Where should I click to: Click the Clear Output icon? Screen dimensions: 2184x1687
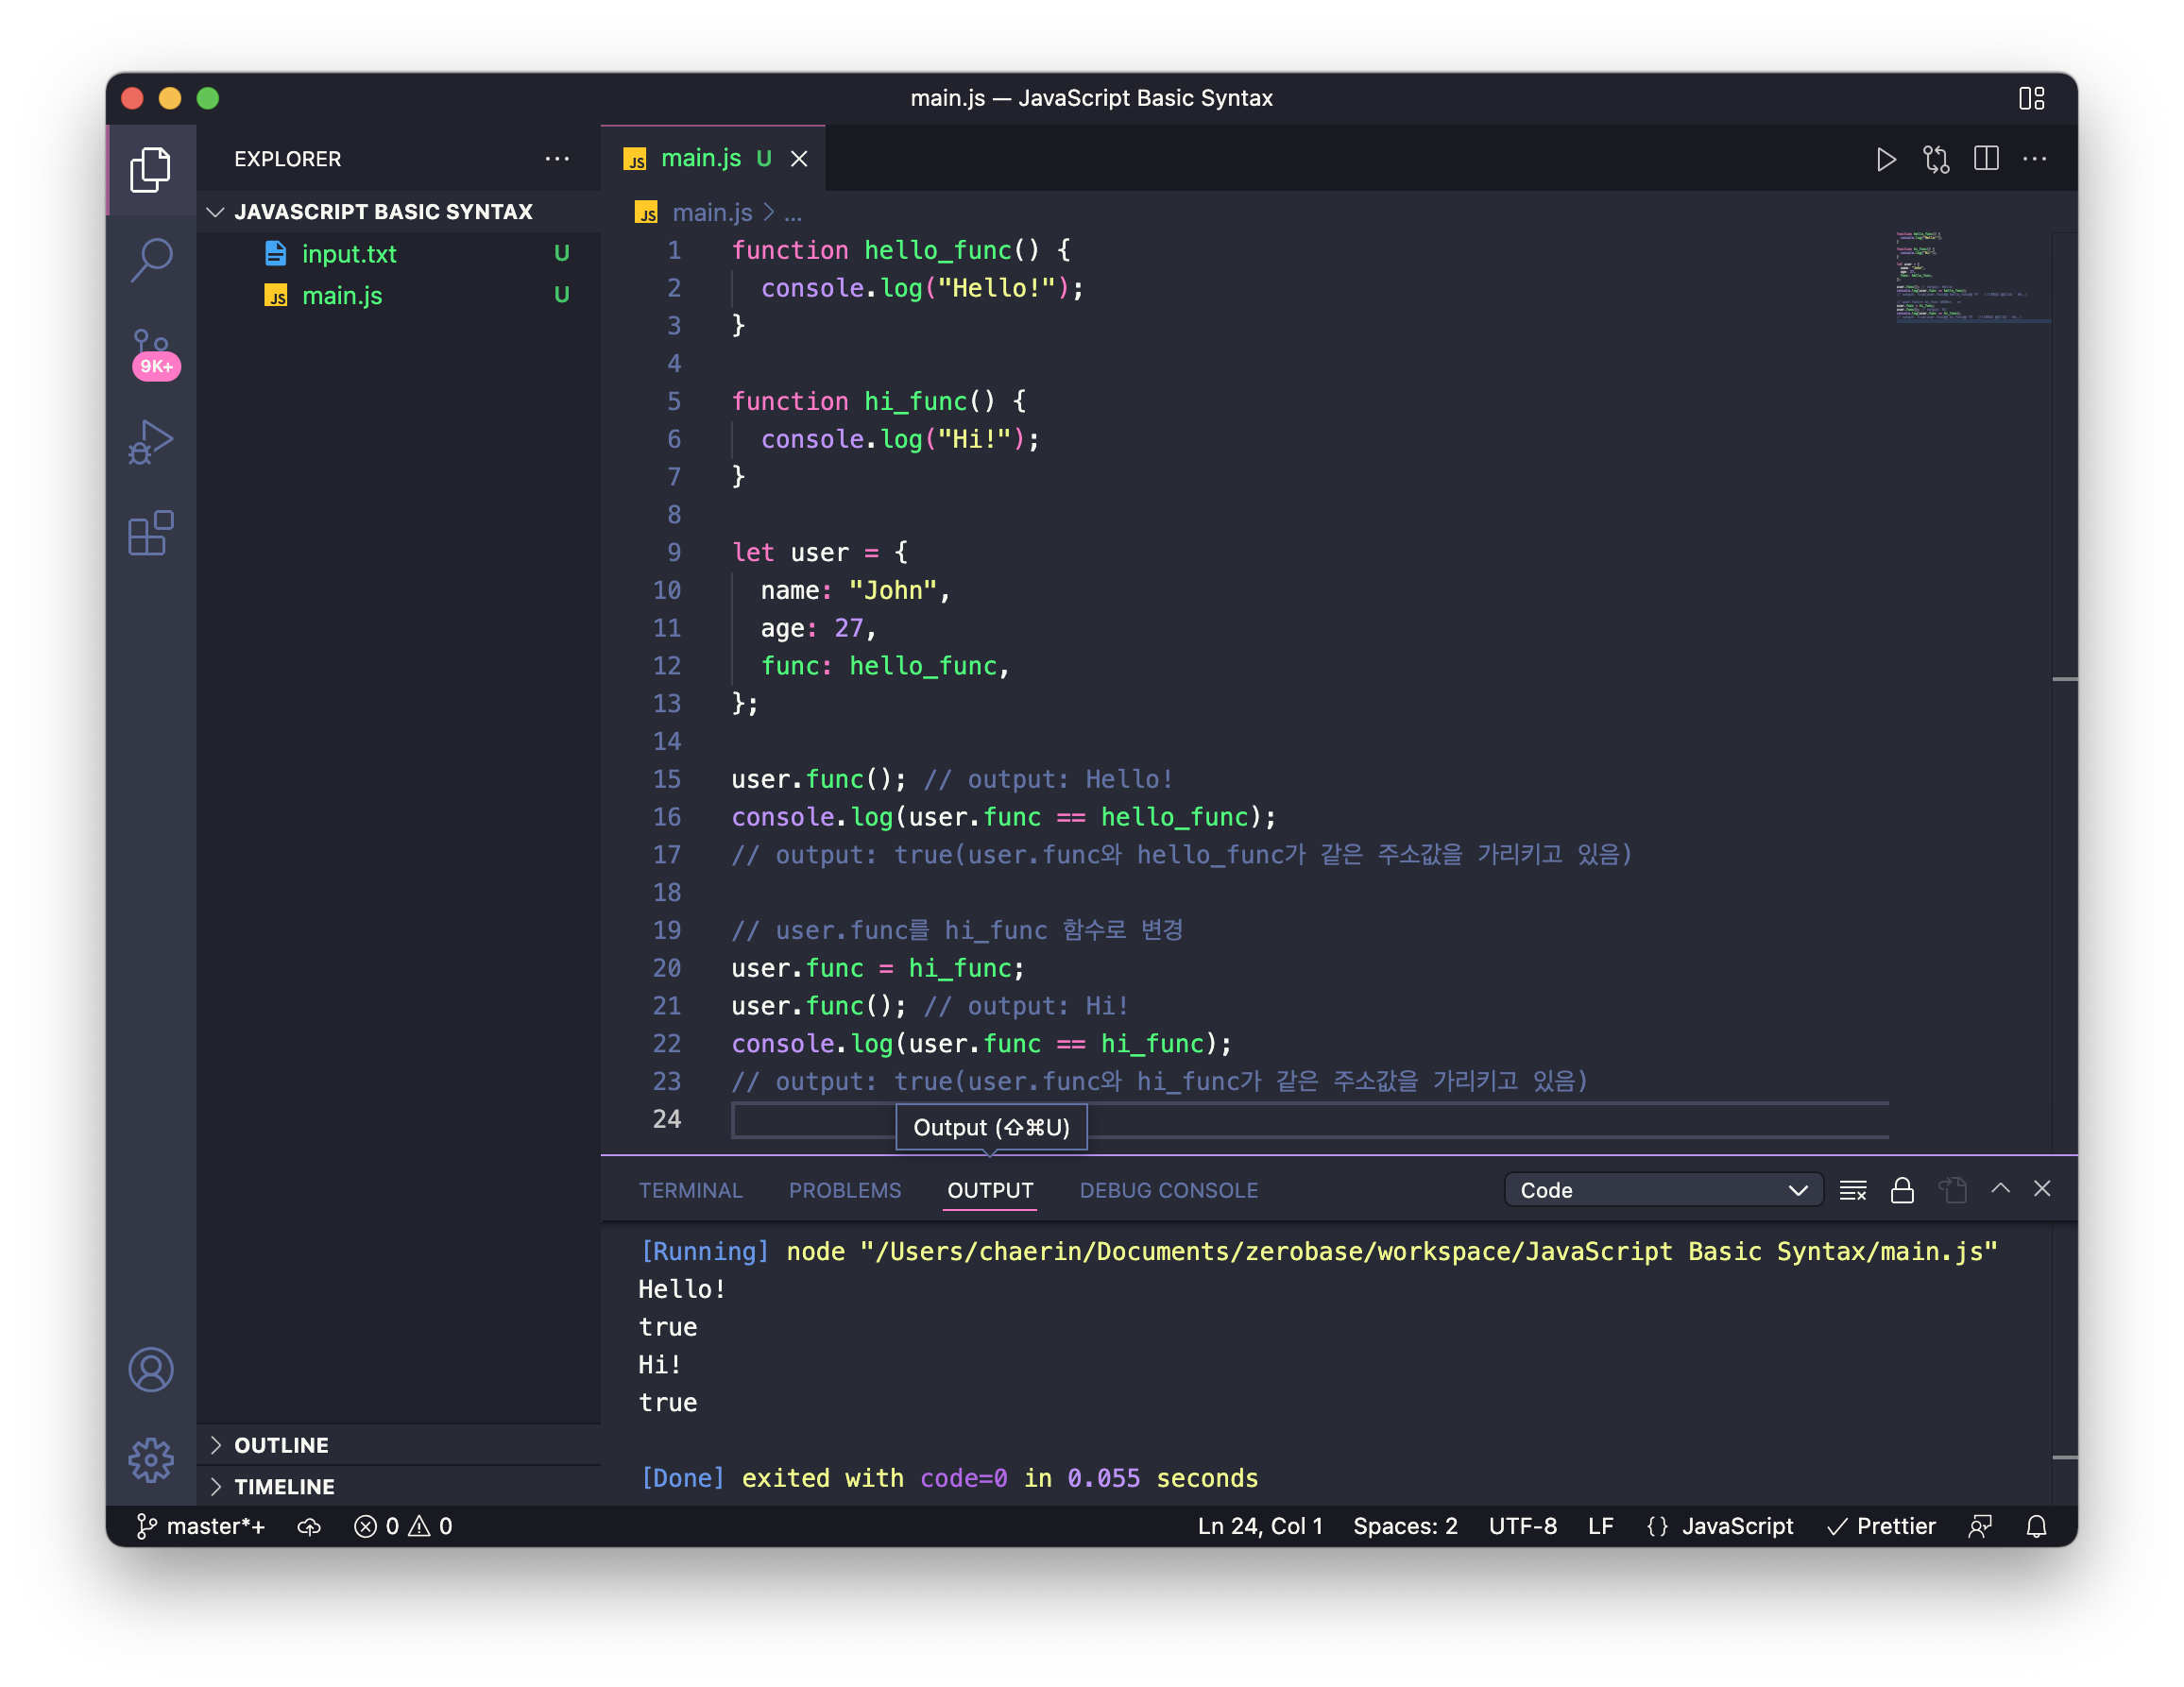1852,1190
